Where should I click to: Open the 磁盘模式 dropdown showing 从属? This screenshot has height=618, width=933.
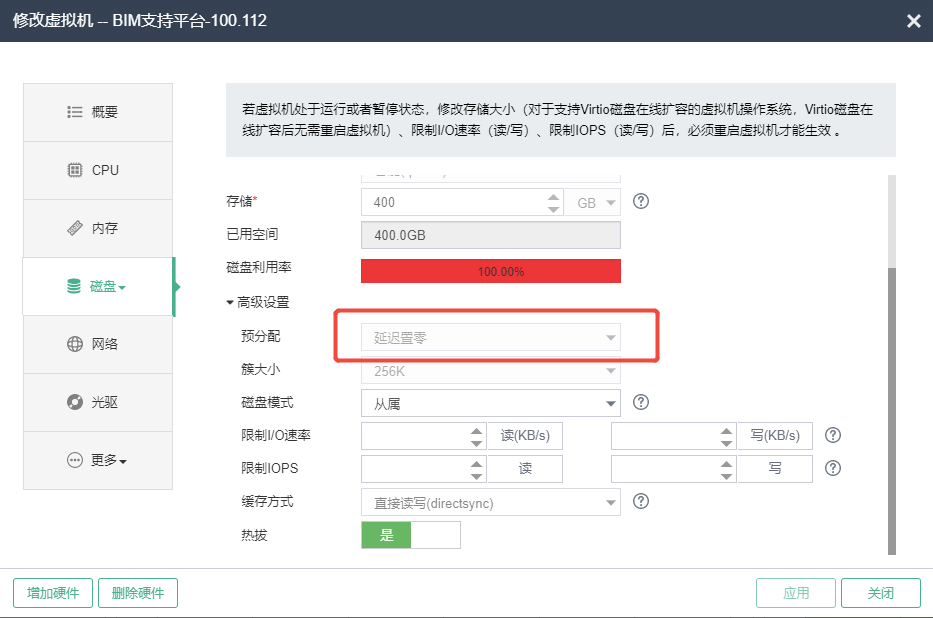tap(490, 403)
